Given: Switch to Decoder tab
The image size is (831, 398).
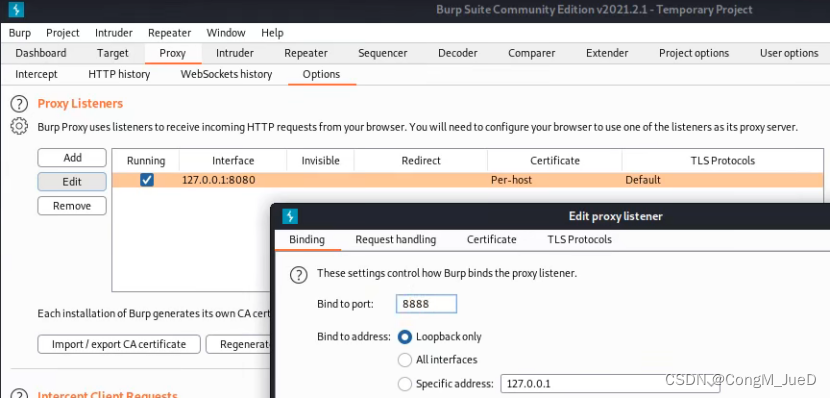Looking at the screenshot, I should click(457, 53).
